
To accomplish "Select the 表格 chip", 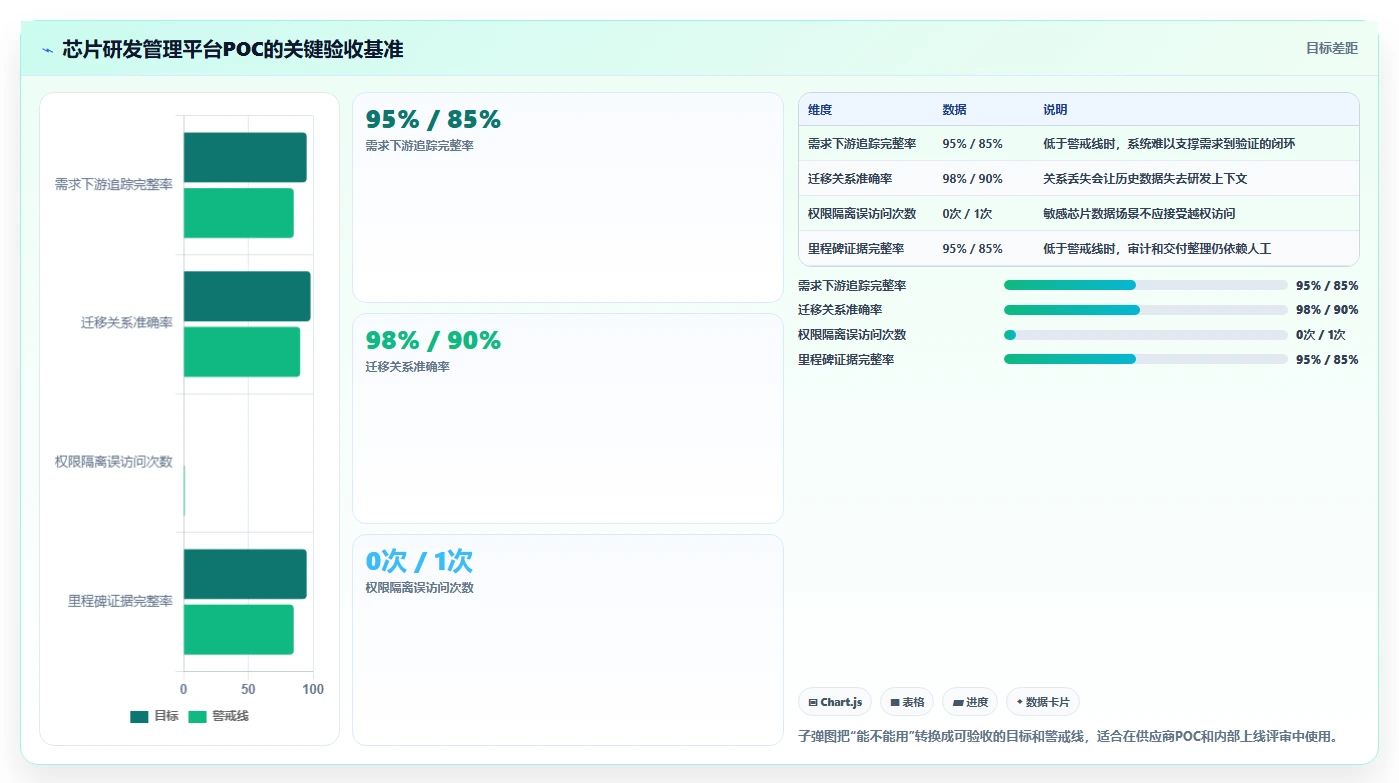I will coord(908,702).
